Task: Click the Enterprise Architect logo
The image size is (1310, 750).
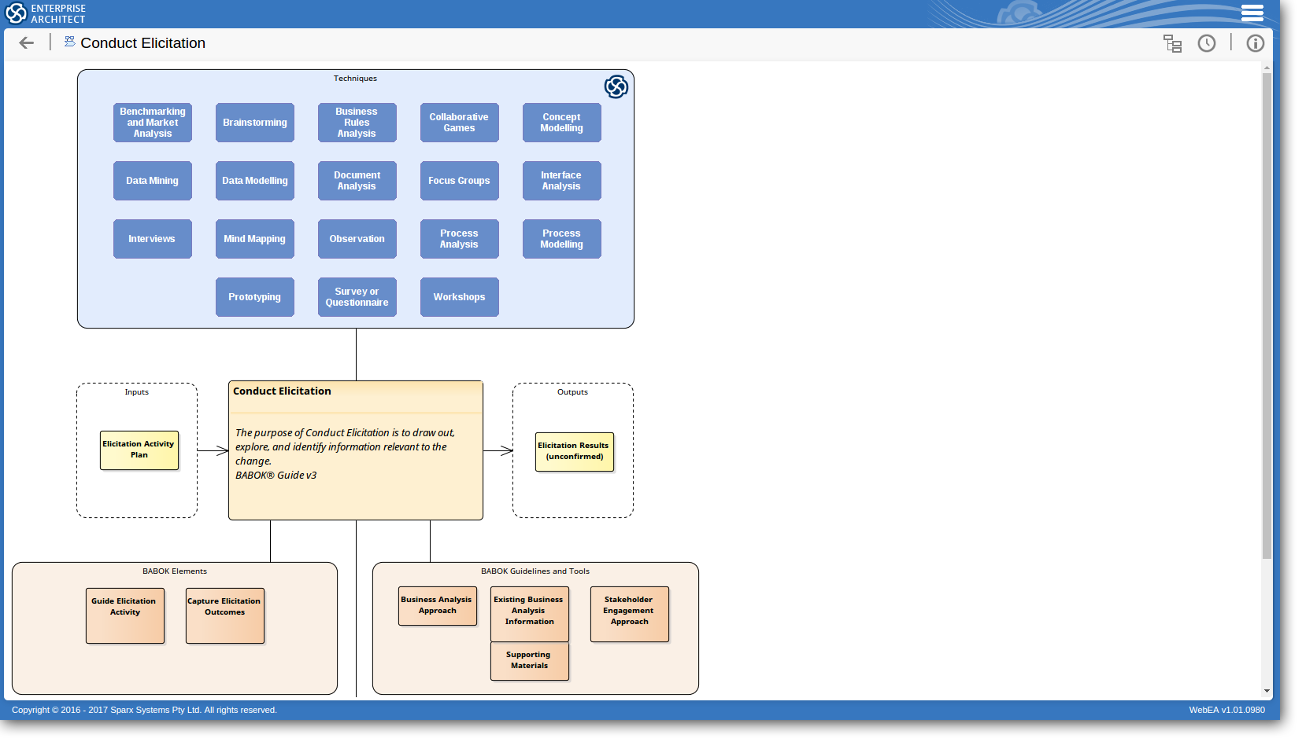Action: pos(46,13)
